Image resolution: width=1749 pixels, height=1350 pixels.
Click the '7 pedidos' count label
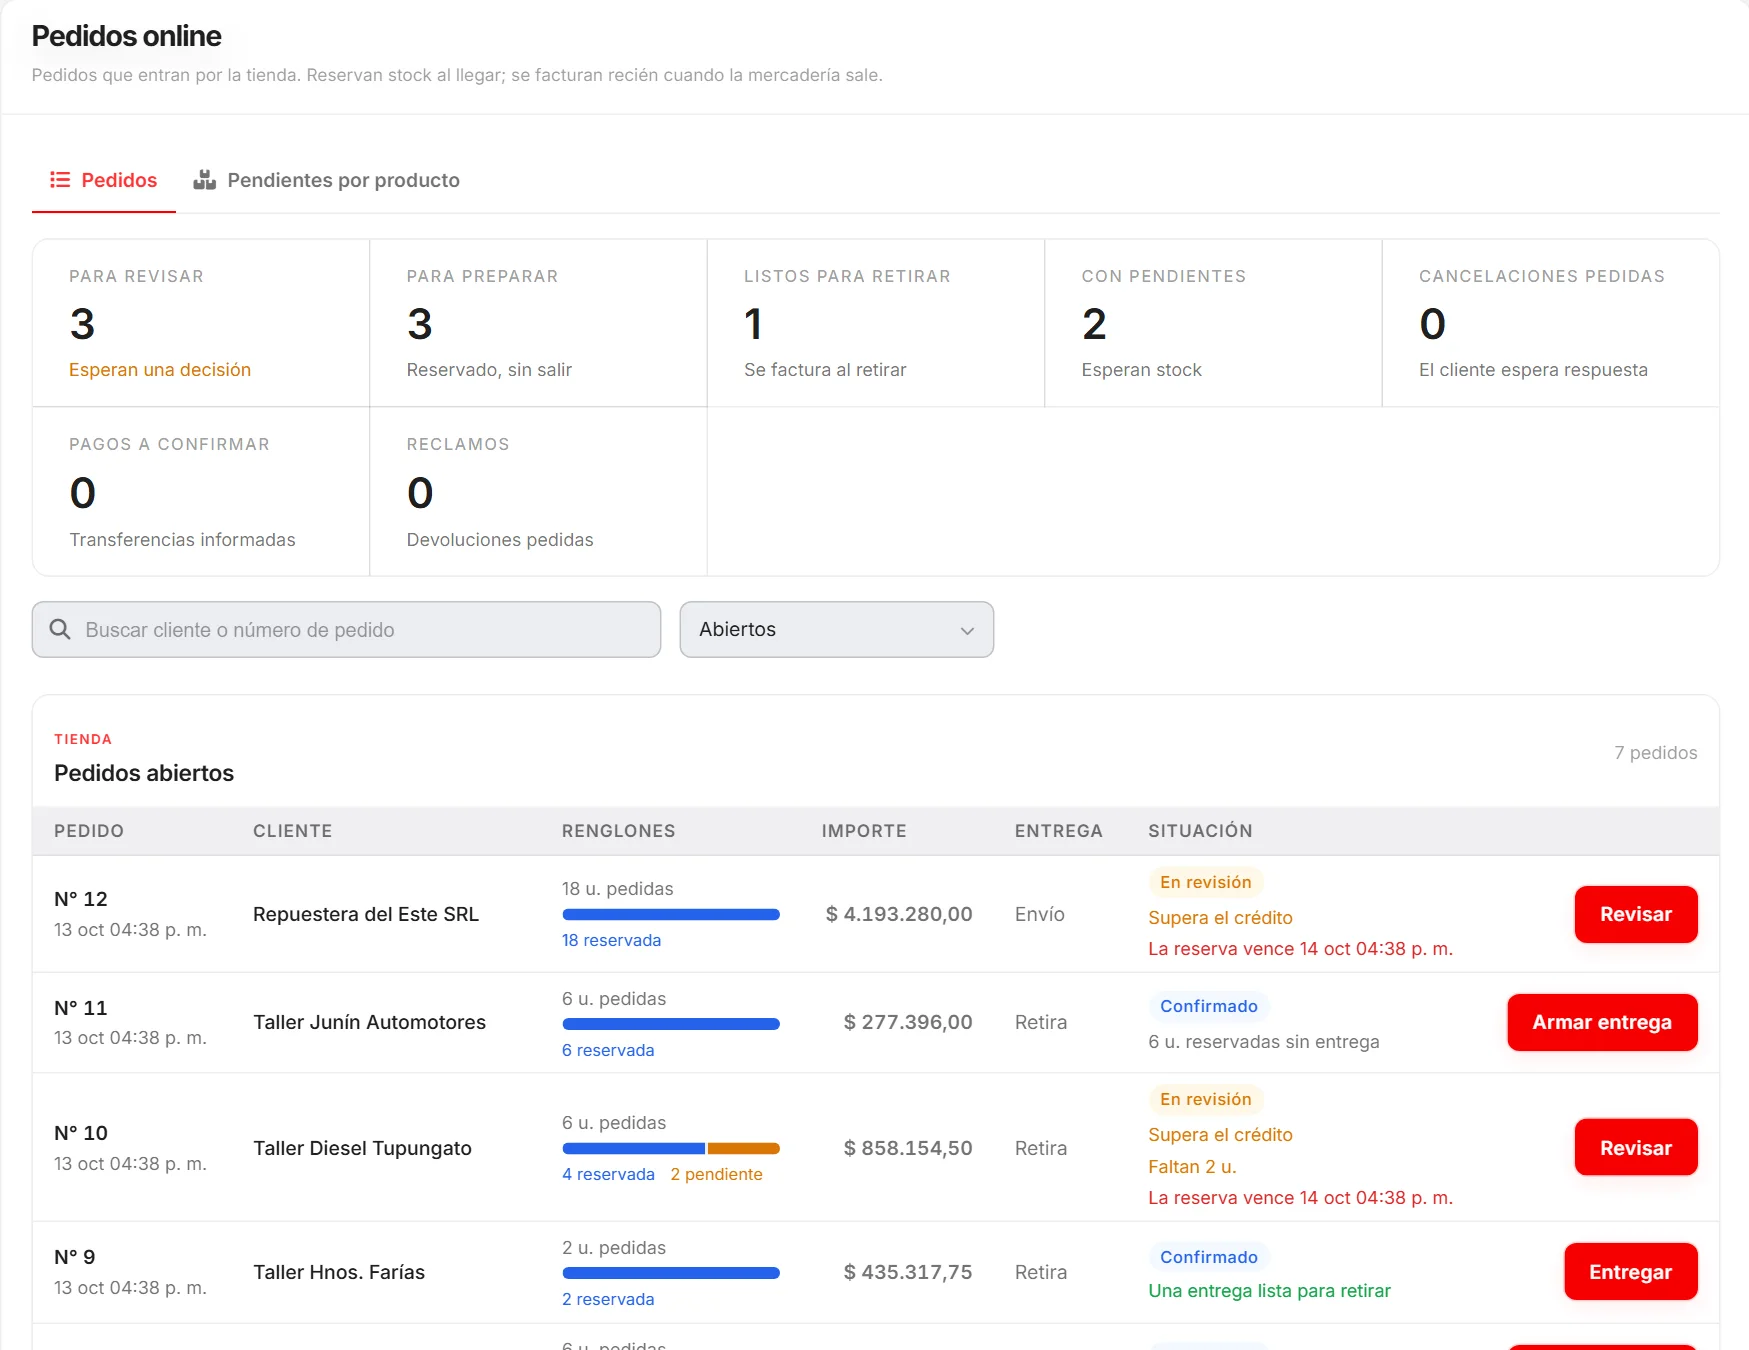coord(1656,753)
